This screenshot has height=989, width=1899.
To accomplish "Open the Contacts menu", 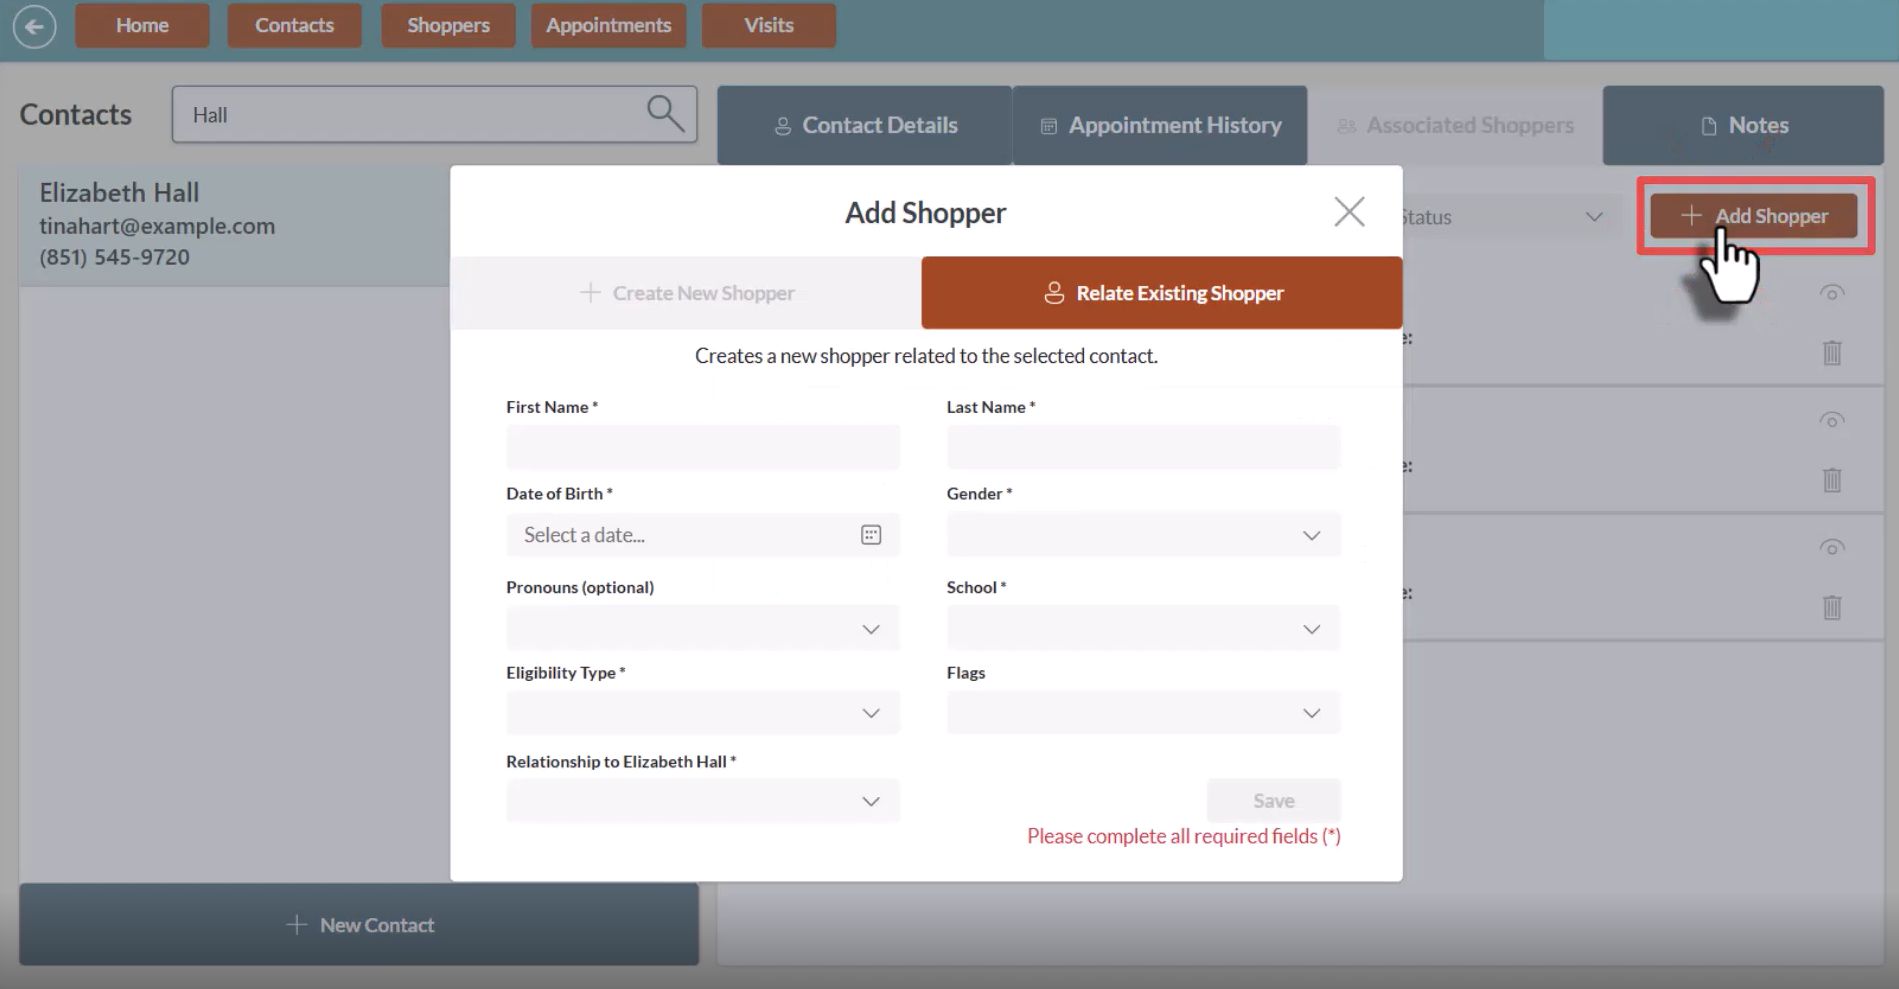I will pos(294,25).
